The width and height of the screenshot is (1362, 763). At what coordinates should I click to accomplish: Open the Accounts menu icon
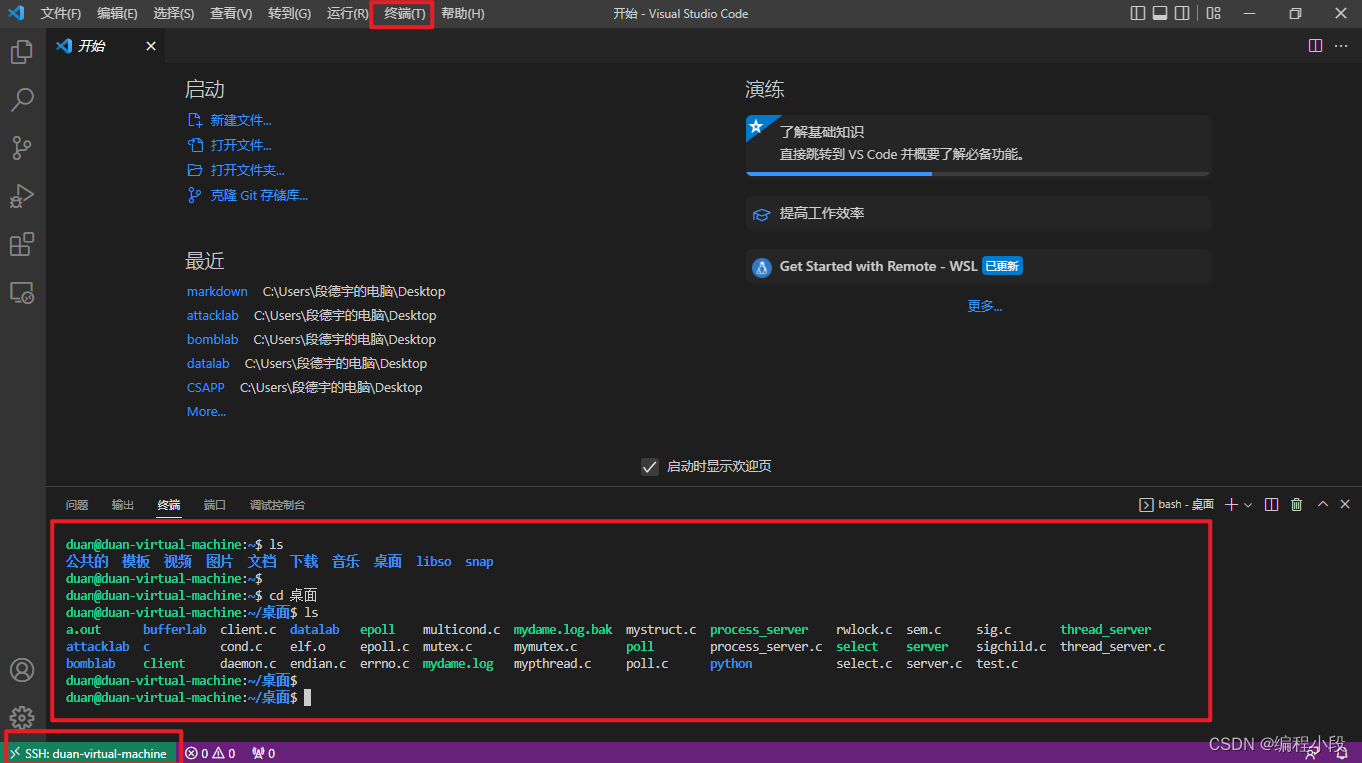click(x=22, y=670)
